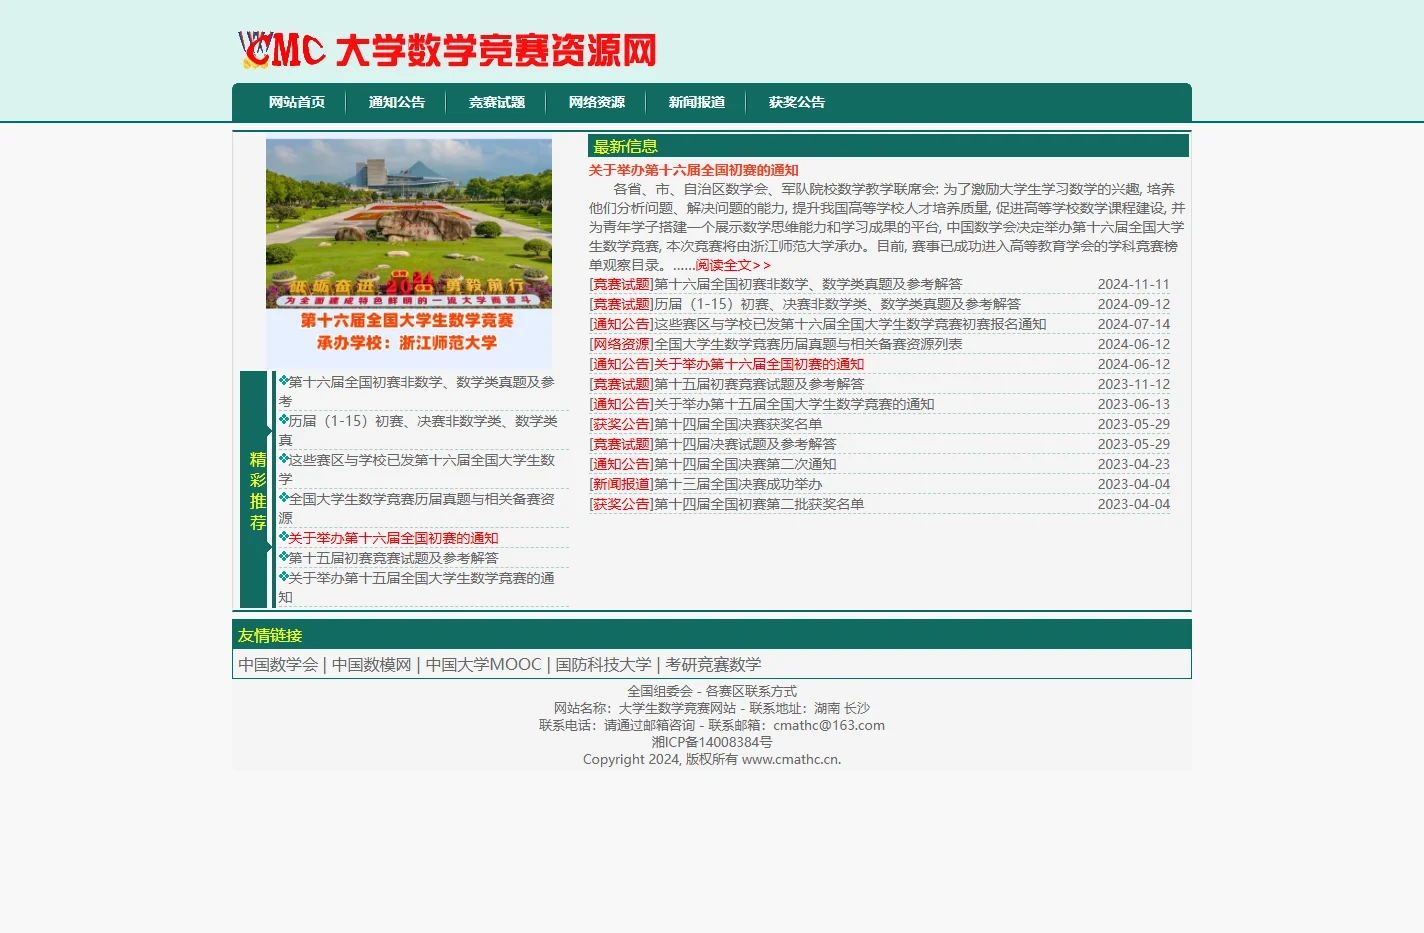The width and height of the screenshot is (1424, 933).
Task: Open 第十三届全国决赛成功举办
Action: [x=739, y=484]
